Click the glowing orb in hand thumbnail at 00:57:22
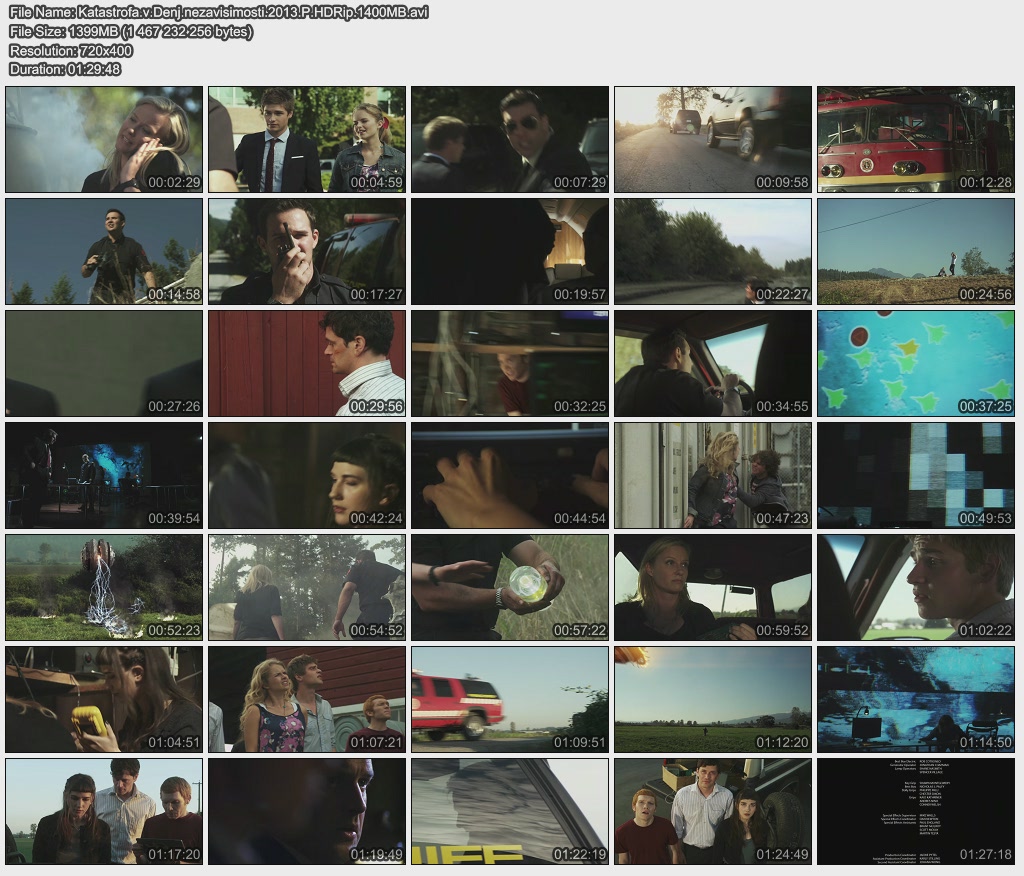 click(x=510, y=587)
